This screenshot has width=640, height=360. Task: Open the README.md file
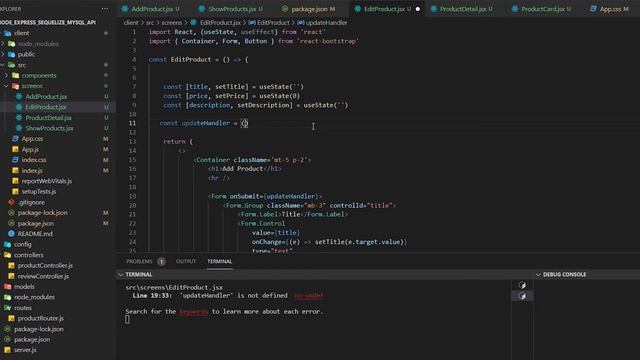[x=35, y=234]
